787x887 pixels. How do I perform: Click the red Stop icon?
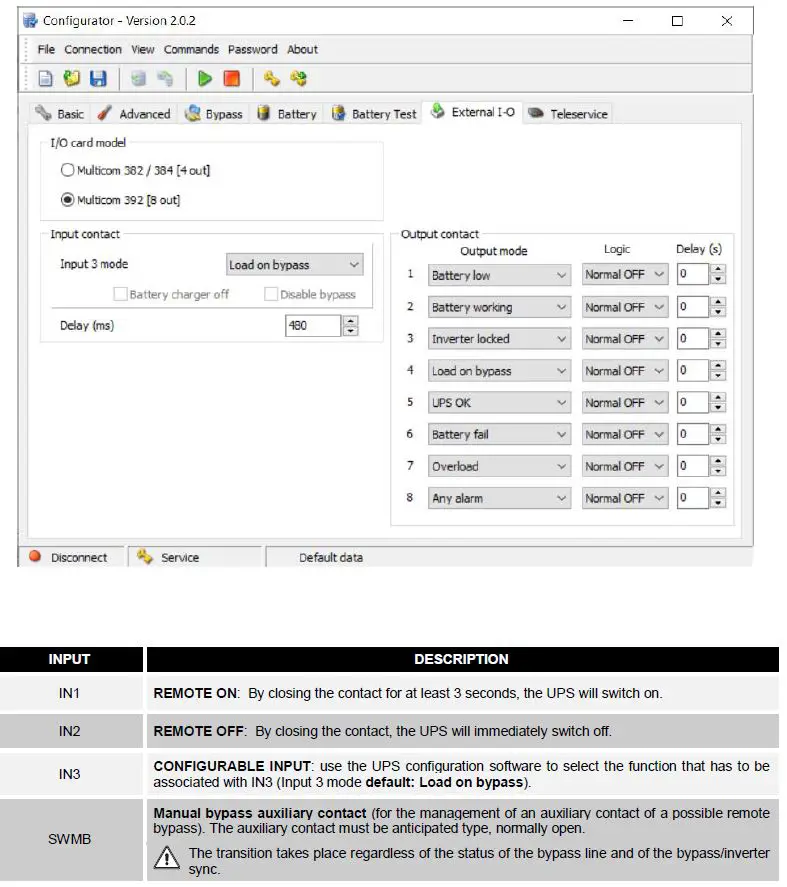tap(232, 79)
